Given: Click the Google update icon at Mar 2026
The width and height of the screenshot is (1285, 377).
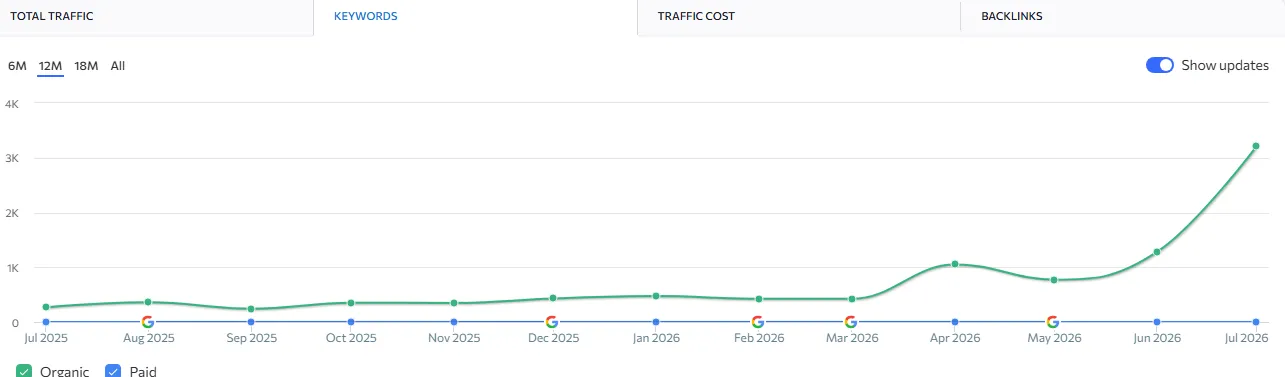Looking at the screenshot, I should point(850,322).
